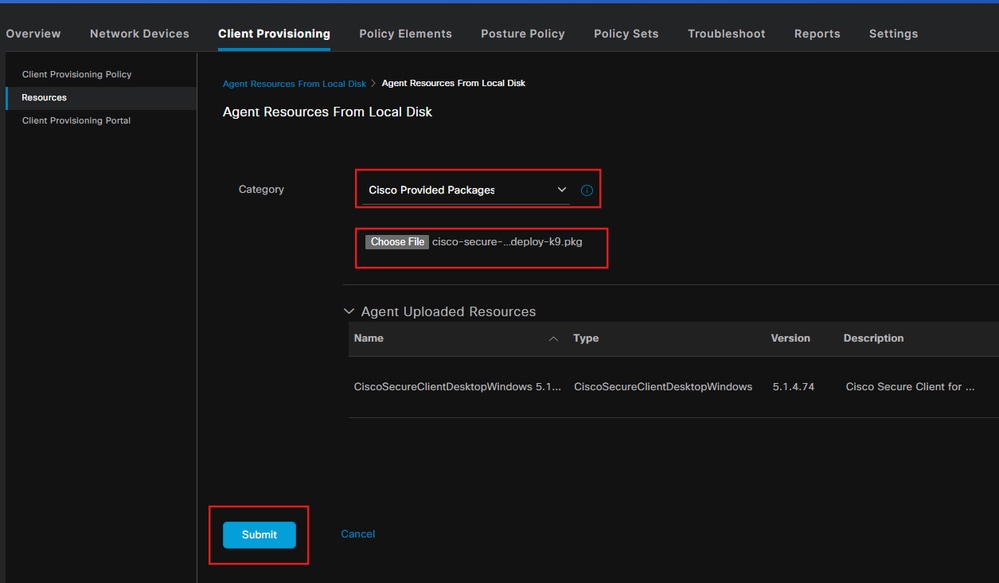Image resolution: width=999 pixels, height=583 pixels.
Task: Open the Overview tab
Action: click(33, 34)
